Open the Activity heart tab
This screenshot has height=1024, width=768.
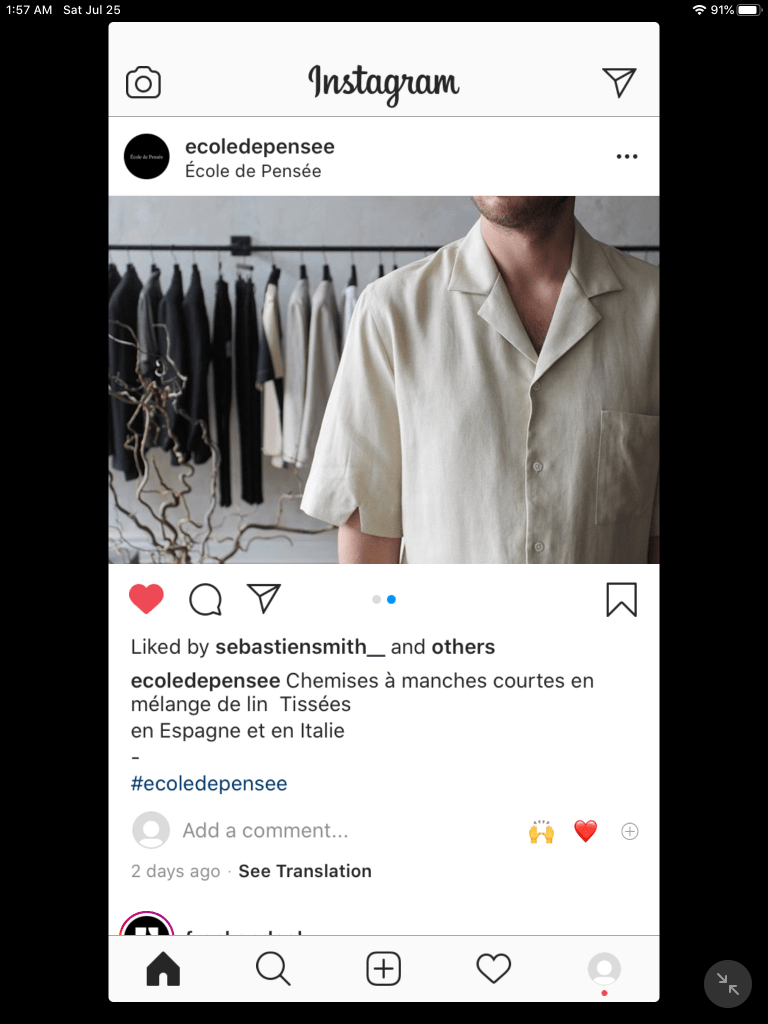coord(494,968)
